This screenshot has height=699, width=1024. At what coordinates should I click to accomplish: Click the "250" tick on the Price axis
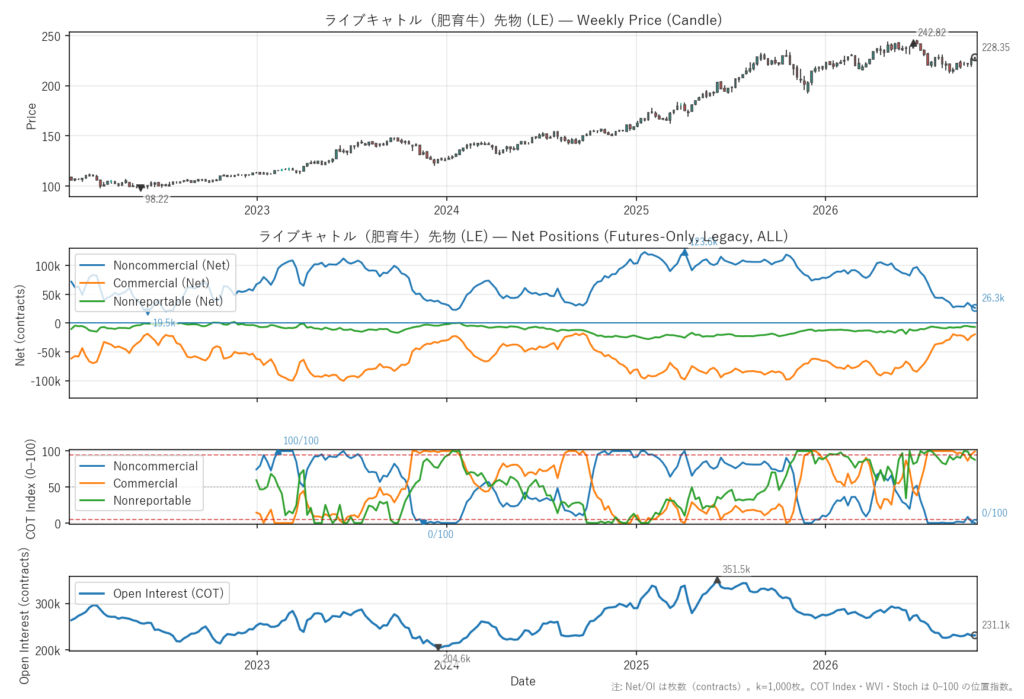coord(51,37)
